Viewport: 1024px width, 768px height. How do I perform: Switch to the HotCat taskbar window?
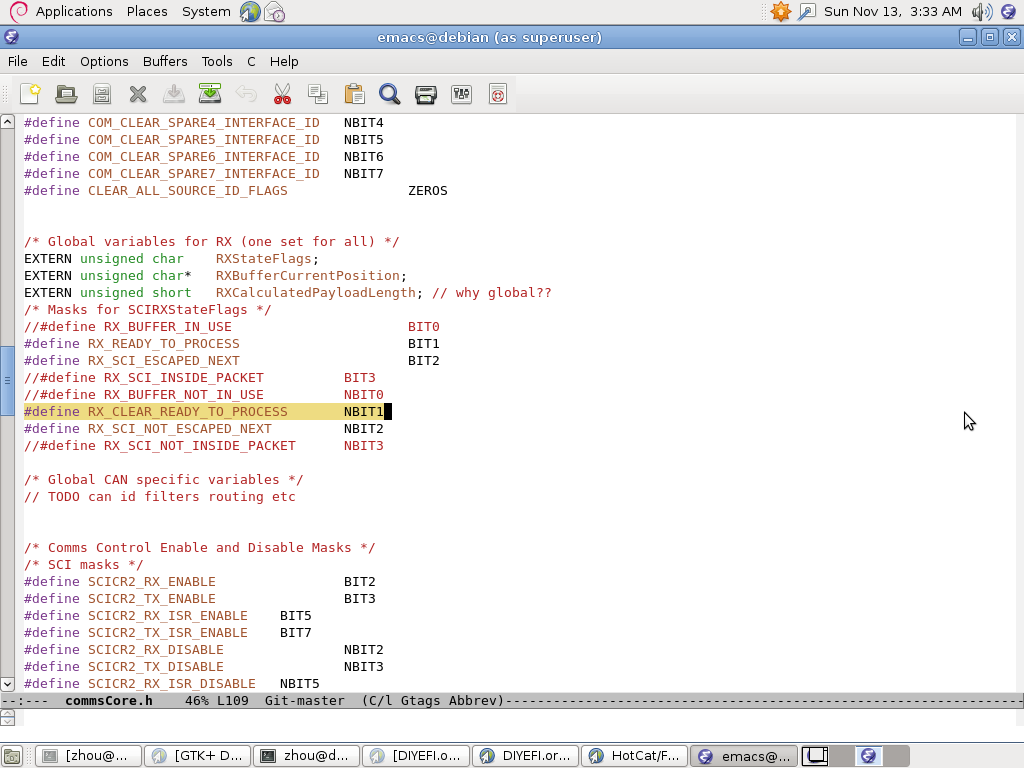pyautogui.click(x=634, y=756)
